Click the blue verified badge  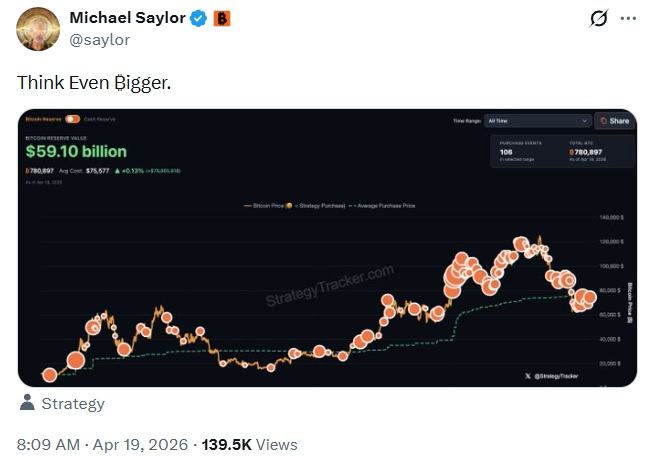[197, 19]
